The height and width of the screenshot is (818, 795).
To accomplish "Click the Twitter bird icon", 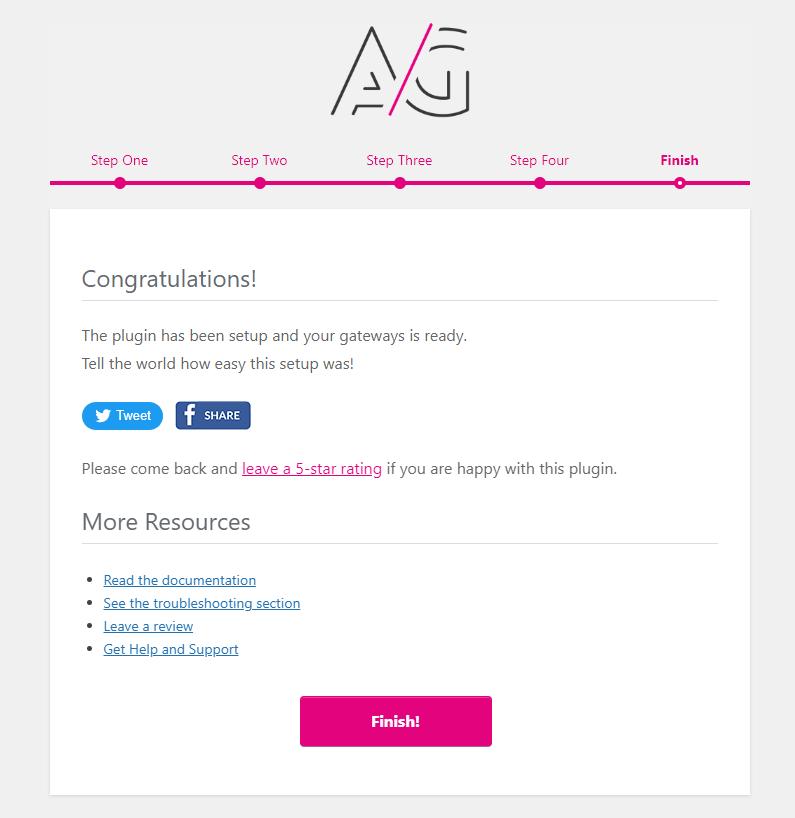I will 103,415.
